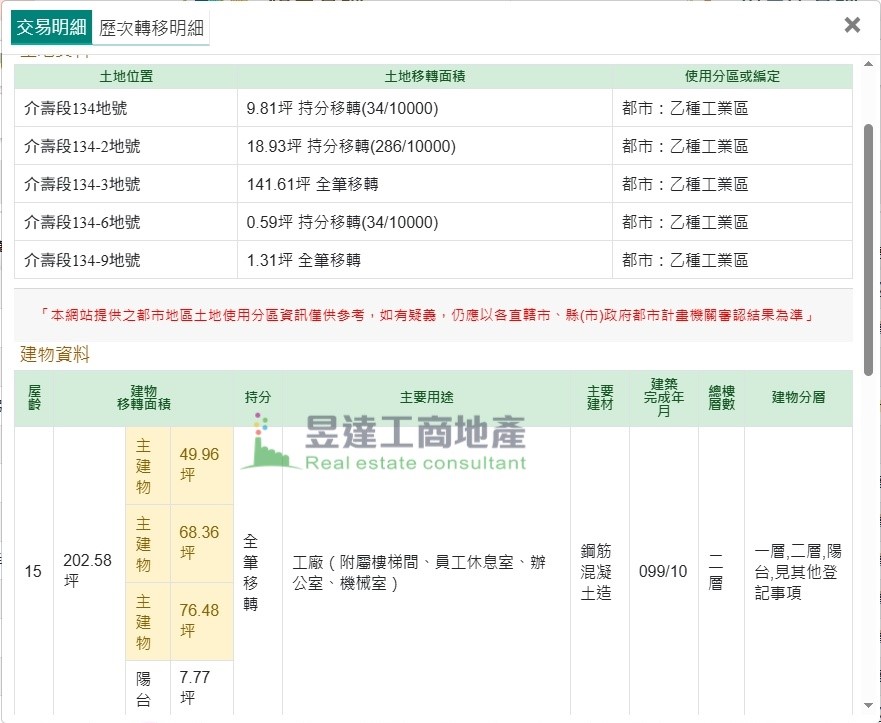Open the 歷次轉移明細 tab

tap(151, 27)
